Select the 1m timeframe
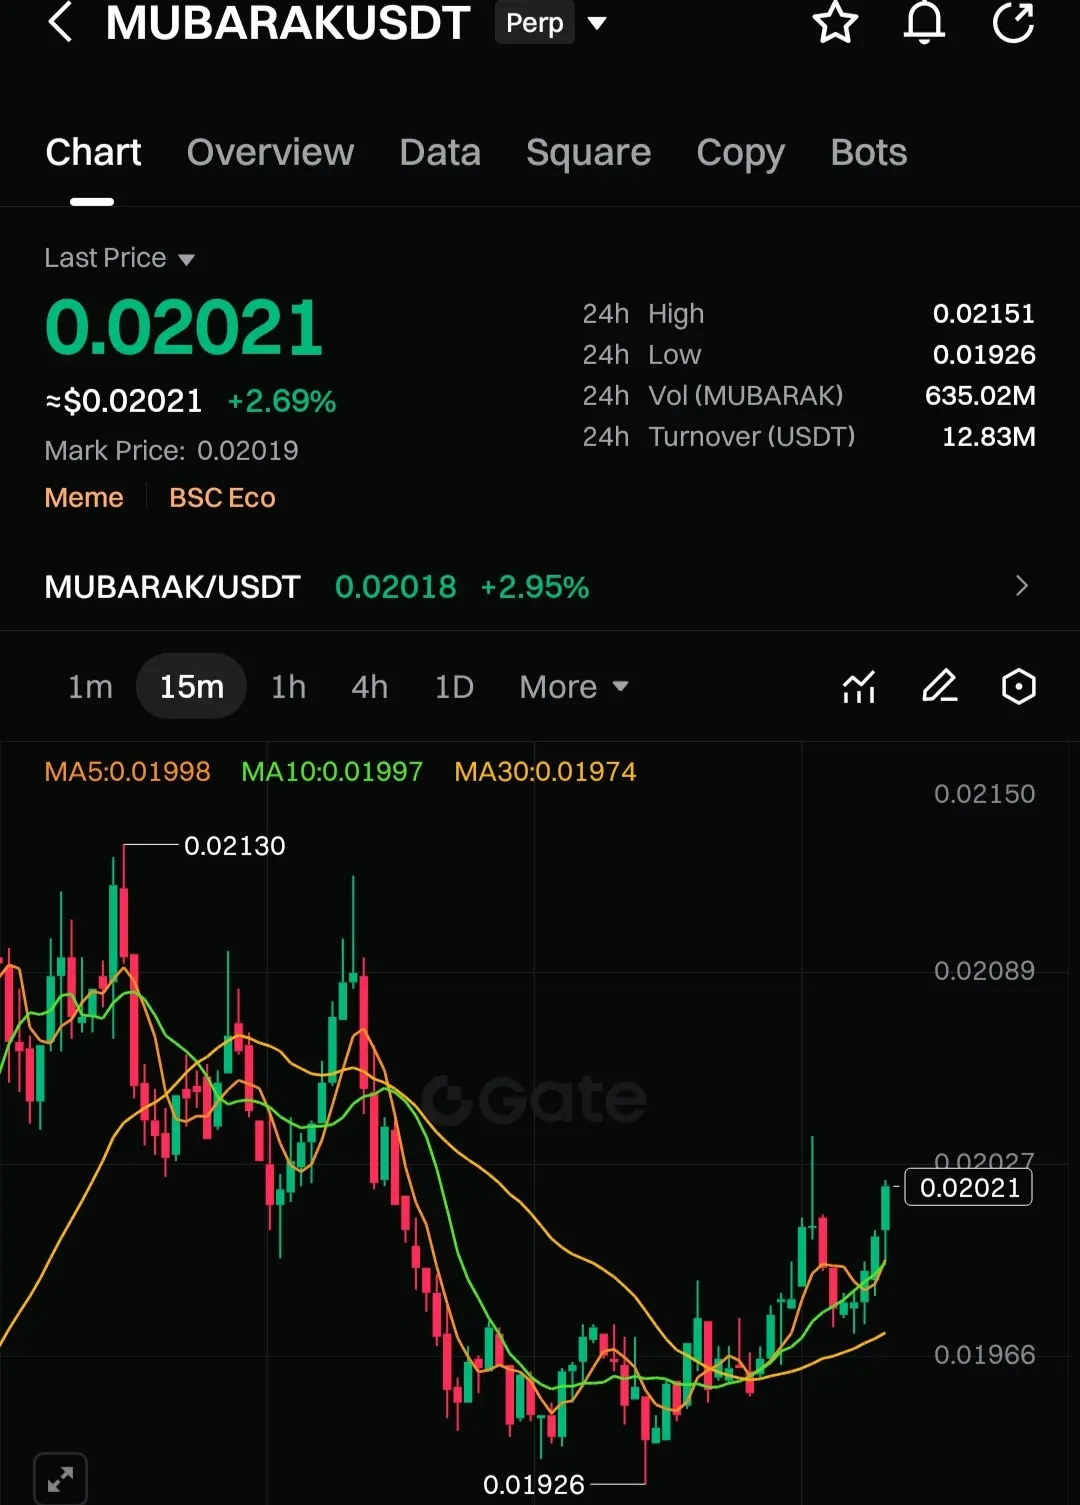This screenshot has width=1080, height=1505. coord(90,687)
